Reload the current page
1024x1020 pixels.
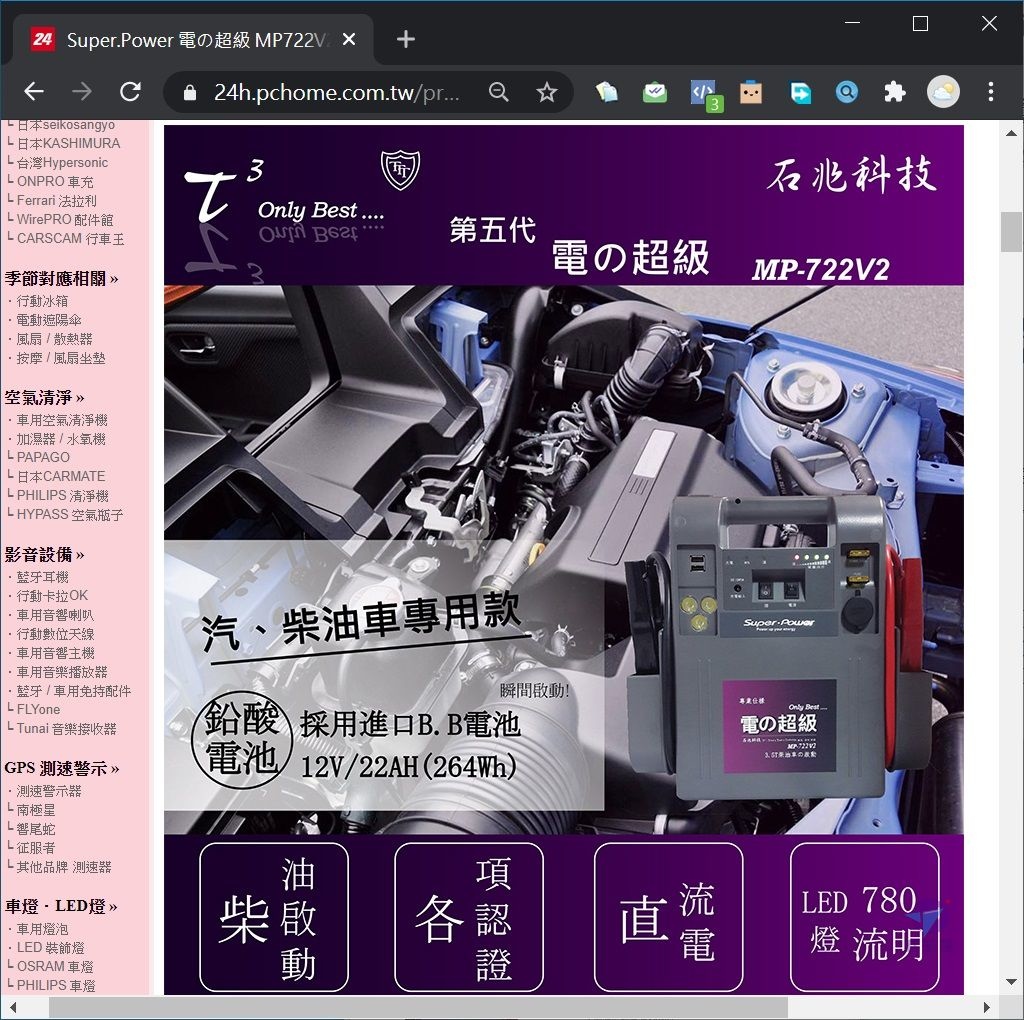point(131,92)
